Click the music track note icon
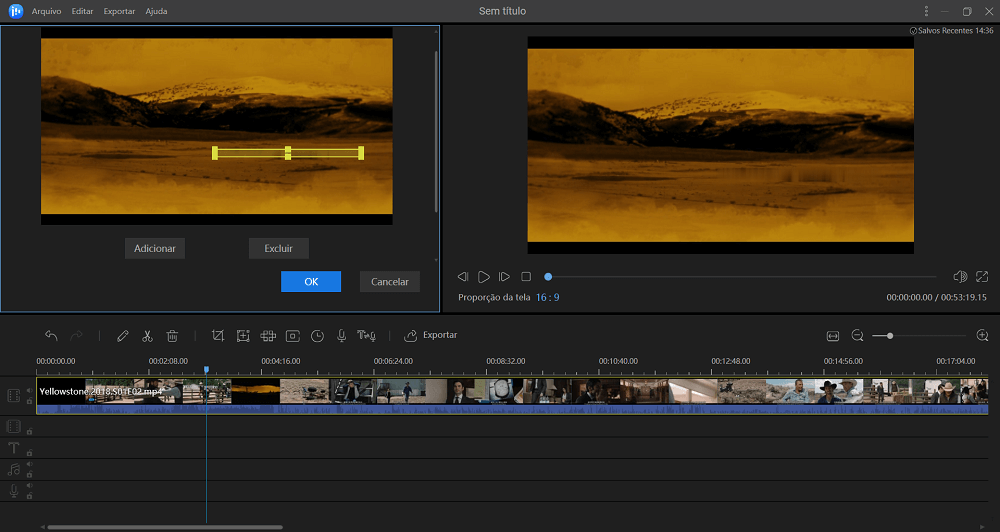Image resolution: width=1000 pixels, height=532 pixels. [x=13, y=469]
